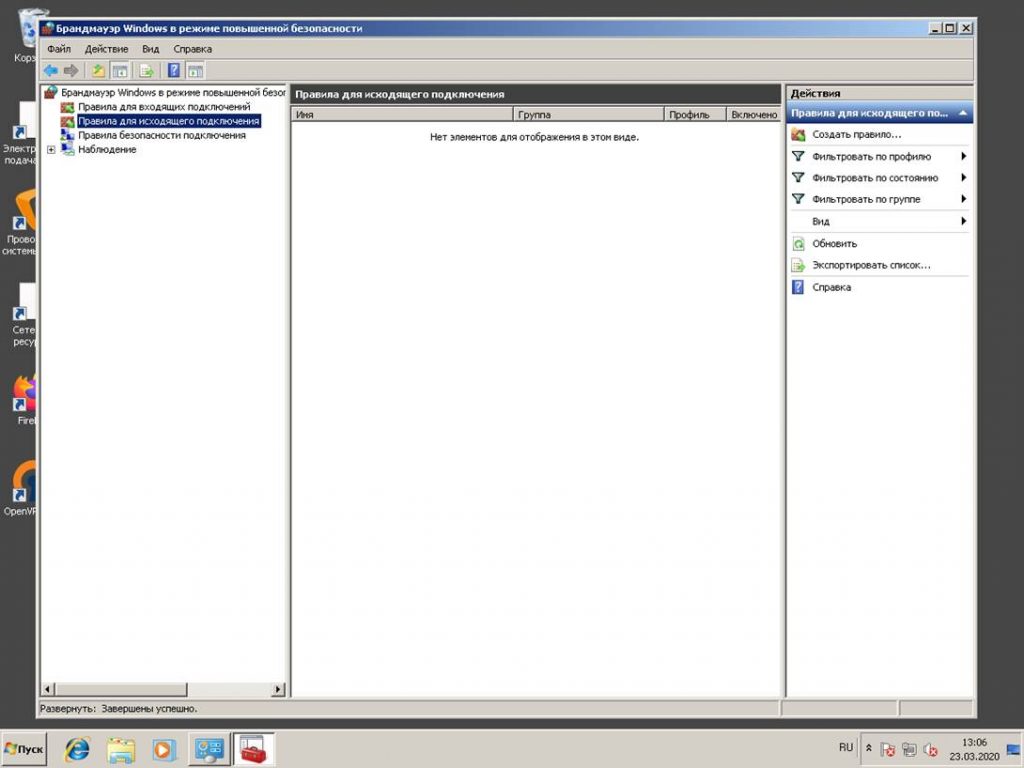Open the Справка menu in the menu bar
Image resolution: width=1024 pixels, height=768 pixels.
coord(193,49)
